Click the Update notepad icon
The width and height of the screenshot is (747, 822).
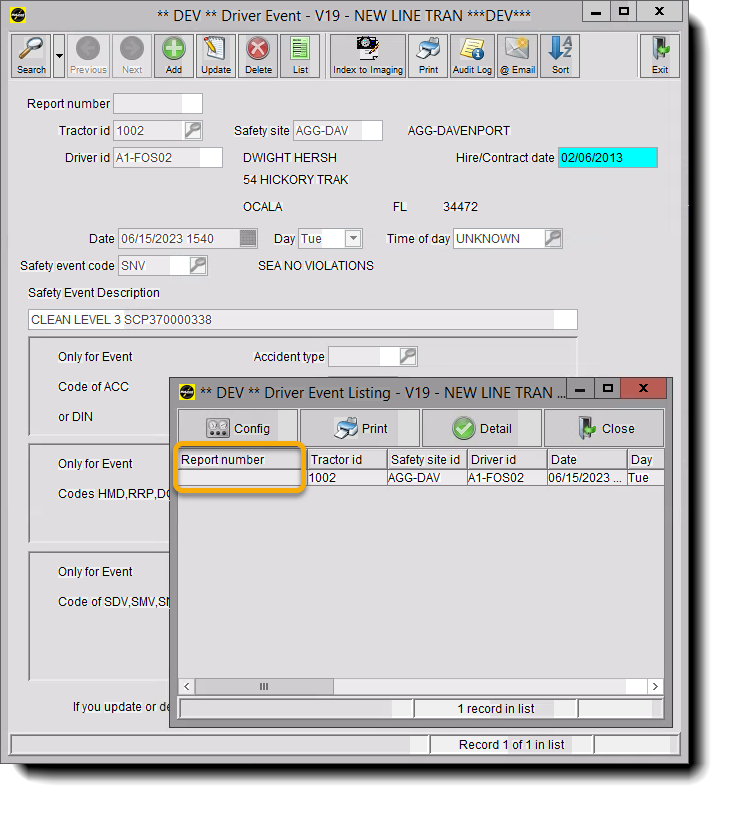pos(215,56)
